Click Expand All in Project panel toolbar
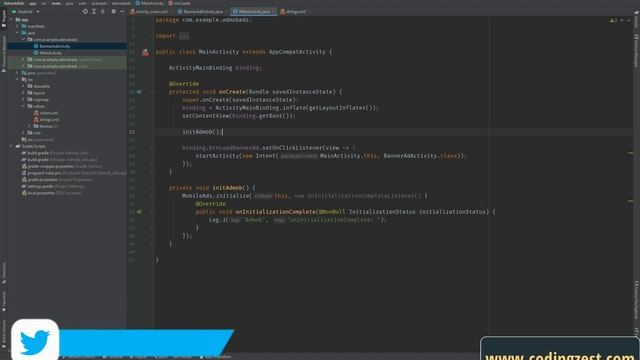The height and width of the screenshot is (360, 640). point(94,11)
